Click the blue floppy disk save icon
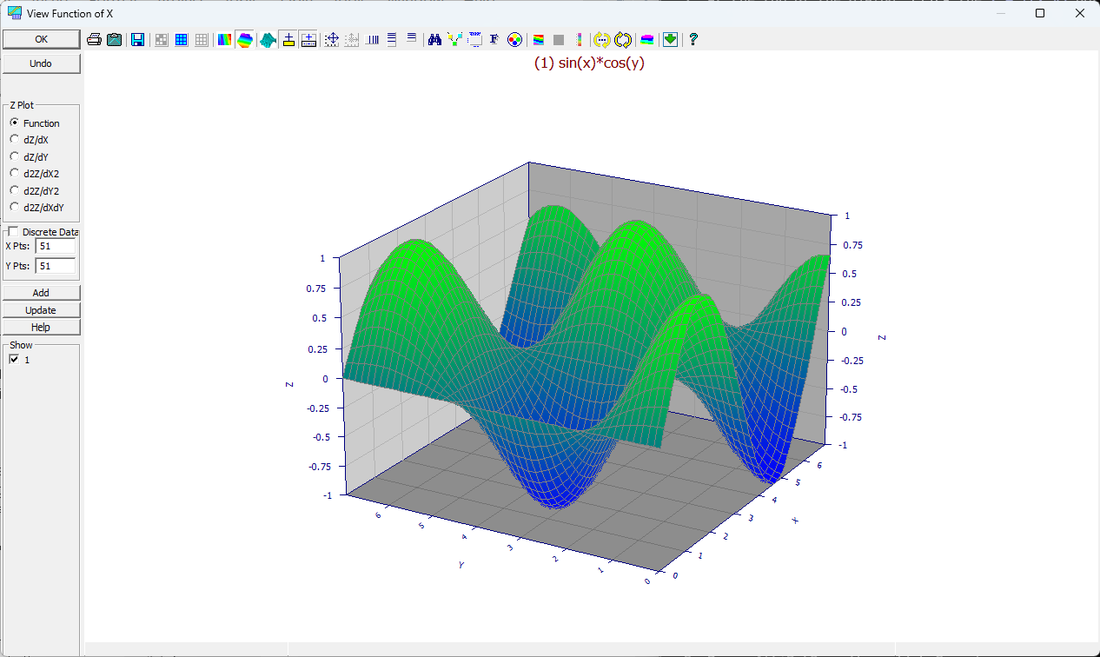The width and height of the screenshot is (1100, 657). [138, 39]
